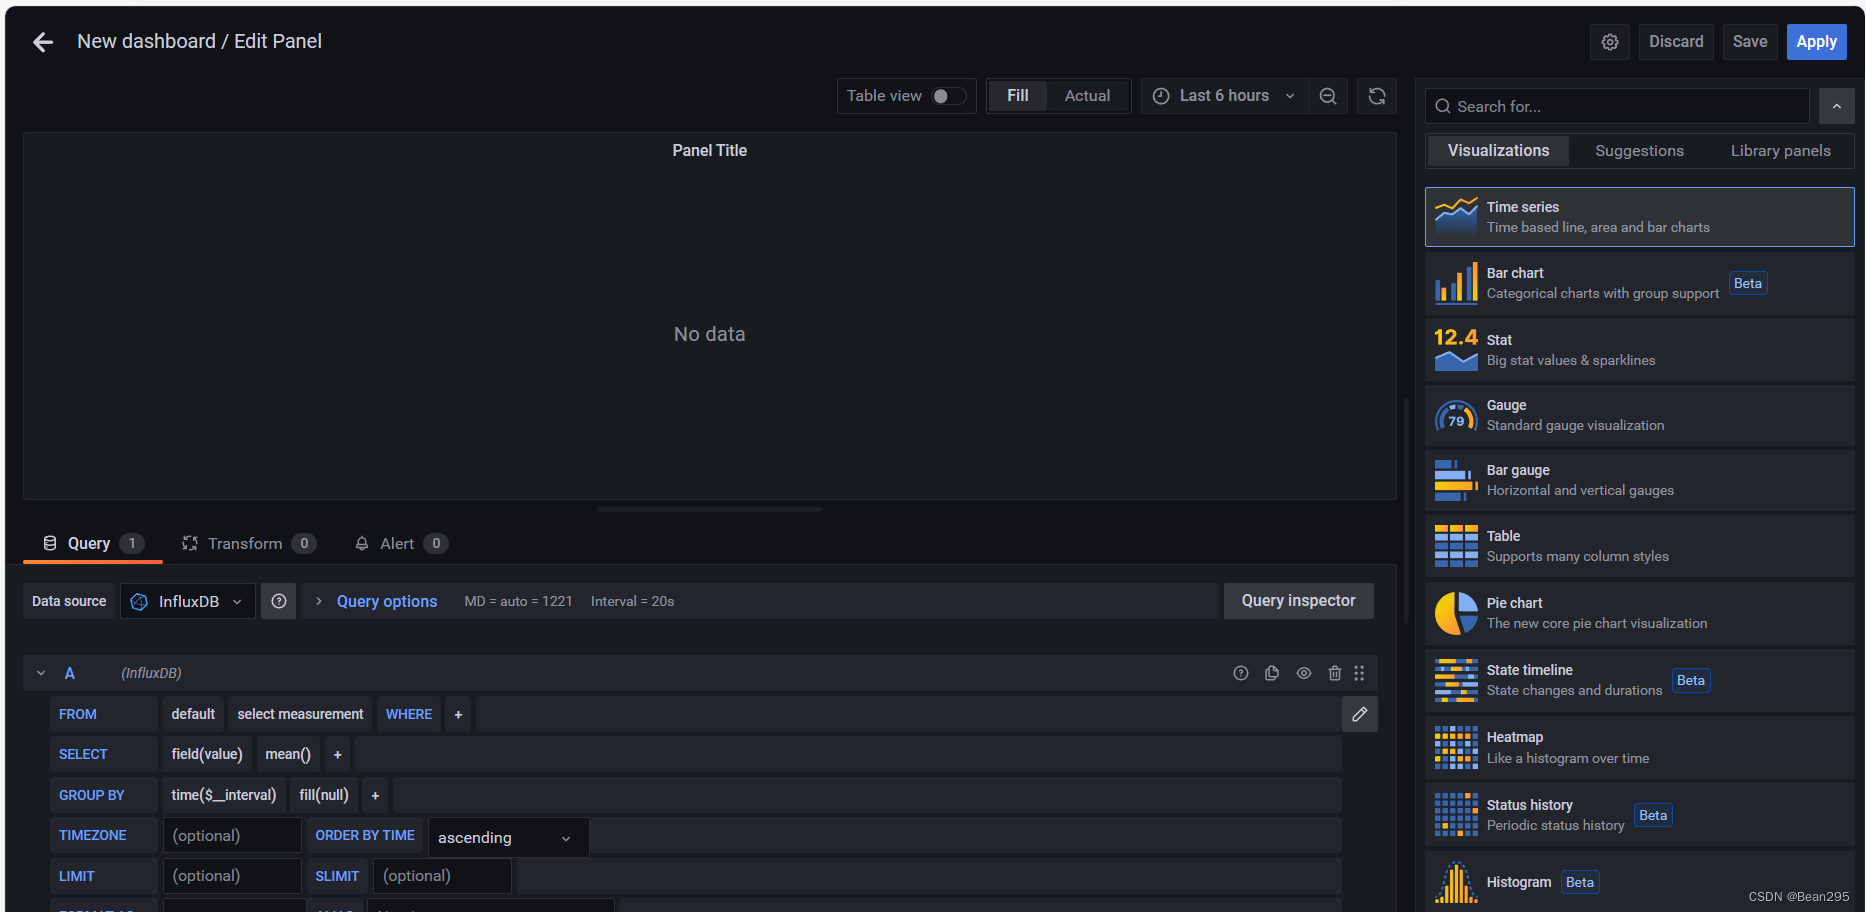This screenshot has width=1866, height=912.
Task: Show query A help icon
Action: coord(1240,673)
